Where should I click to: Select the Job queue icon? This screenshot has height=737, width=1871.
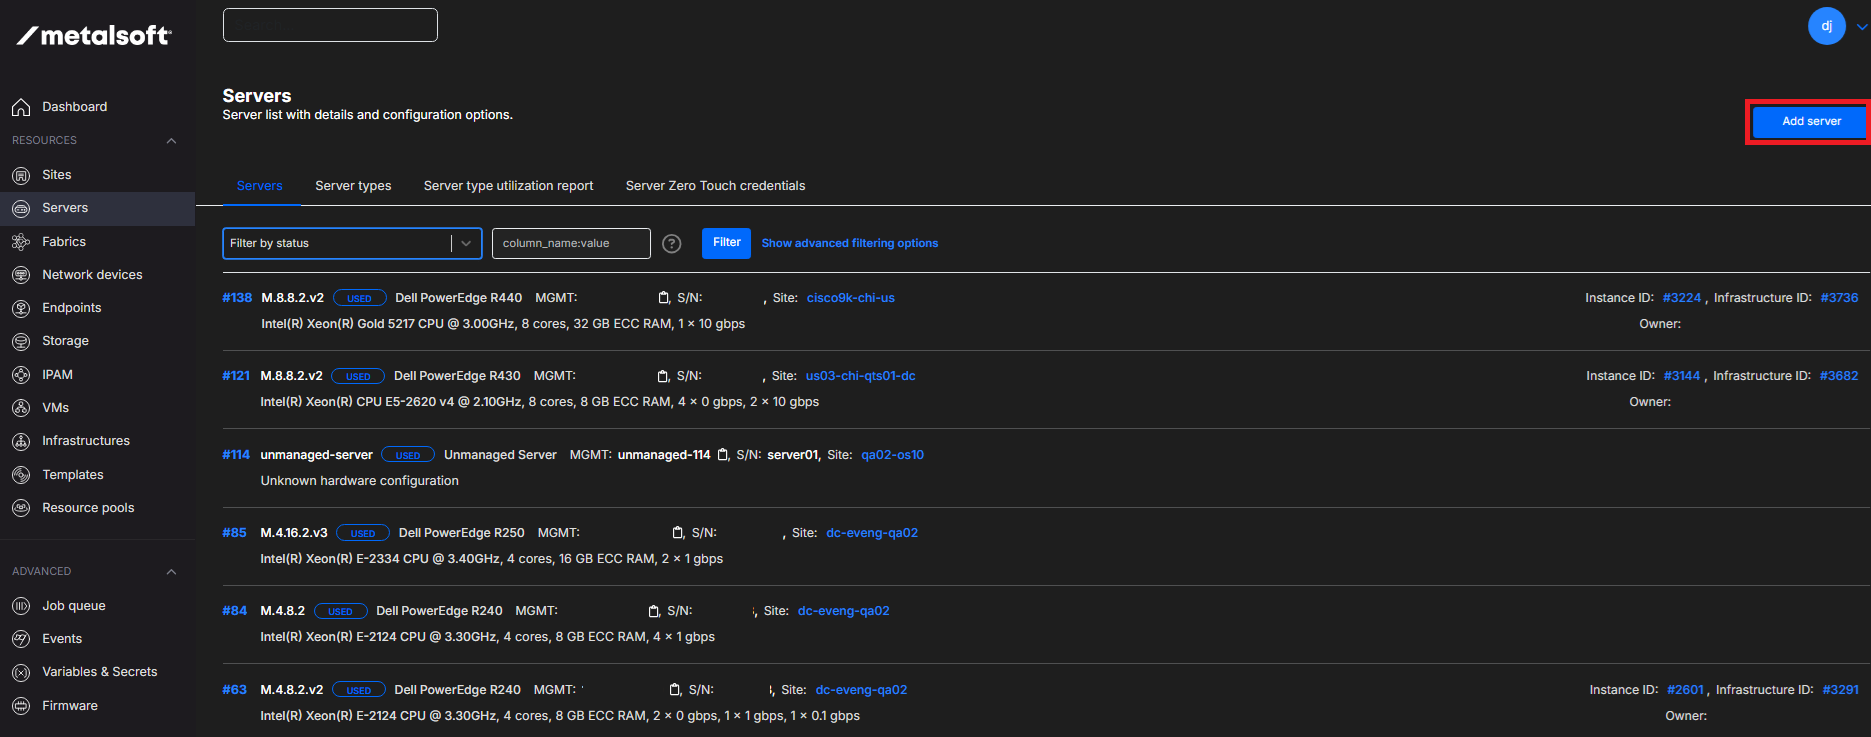[x=21, y=606]
